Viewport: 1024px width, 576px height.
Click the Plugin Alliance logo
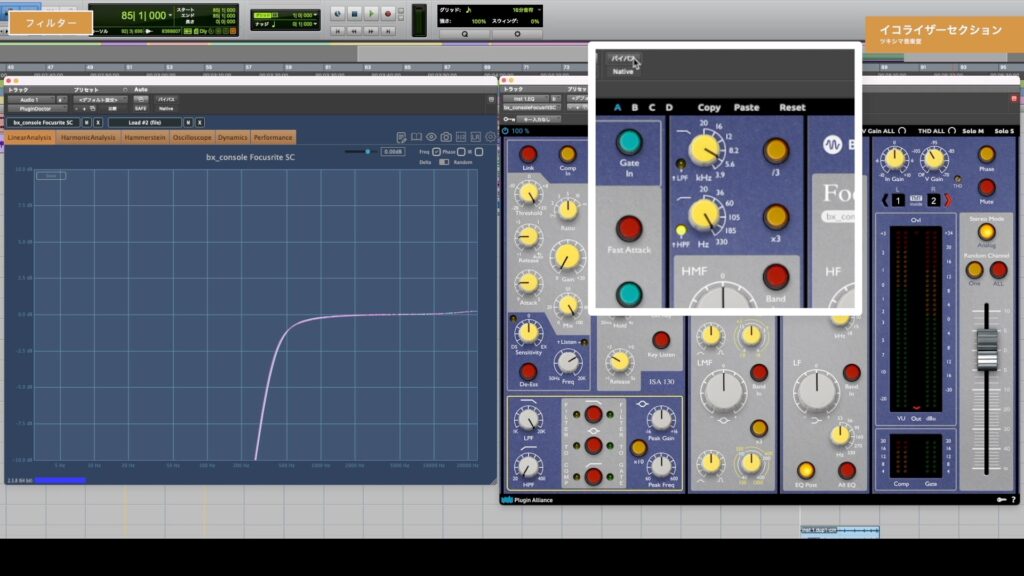pos(527,500)
